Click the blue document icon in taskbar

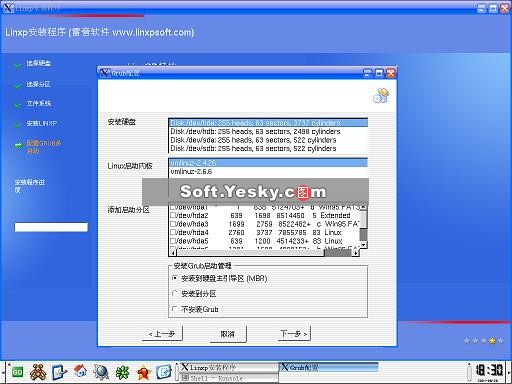pos(164,372)
